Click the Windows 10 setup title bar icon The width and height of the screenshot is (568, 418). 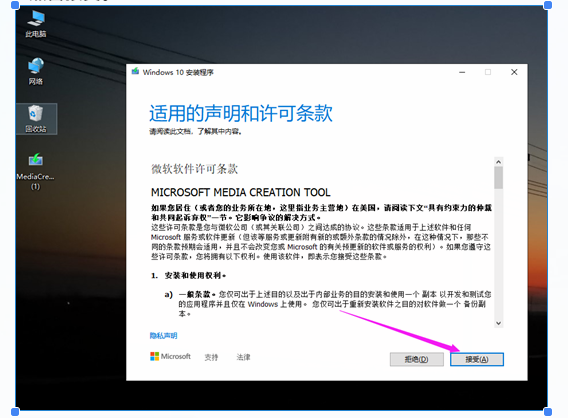(x=135, y=72)
